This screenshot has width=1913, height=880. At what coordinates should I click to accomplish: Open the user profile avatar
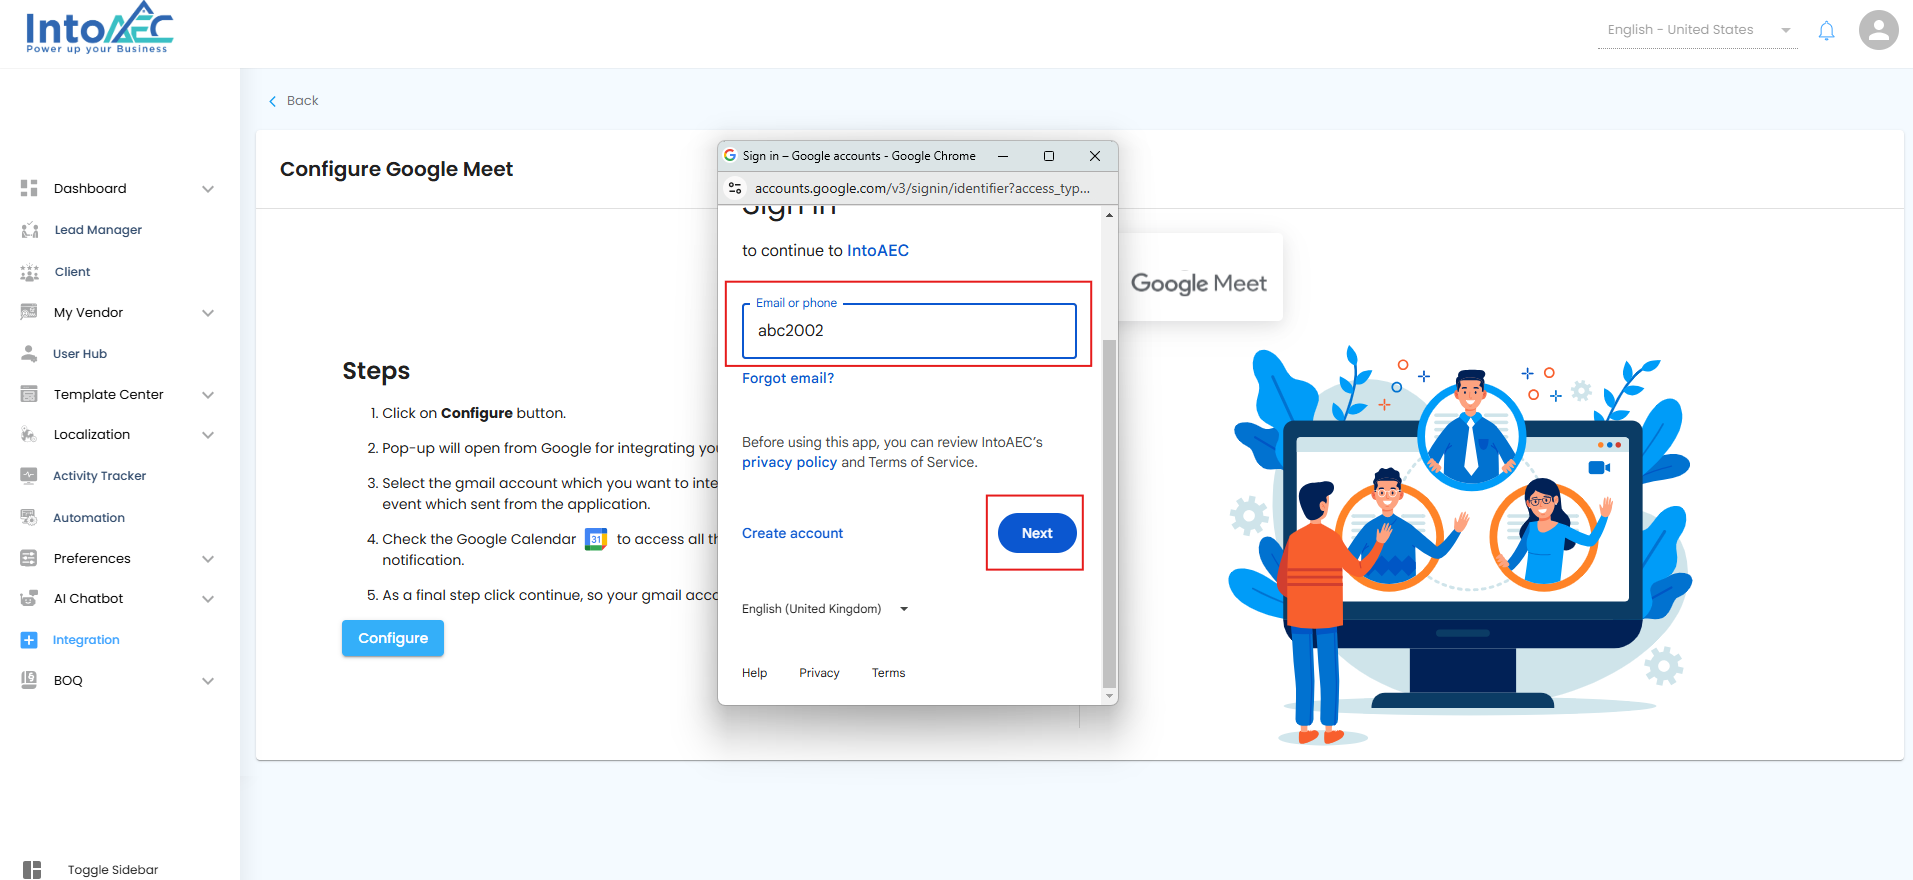1878,30
